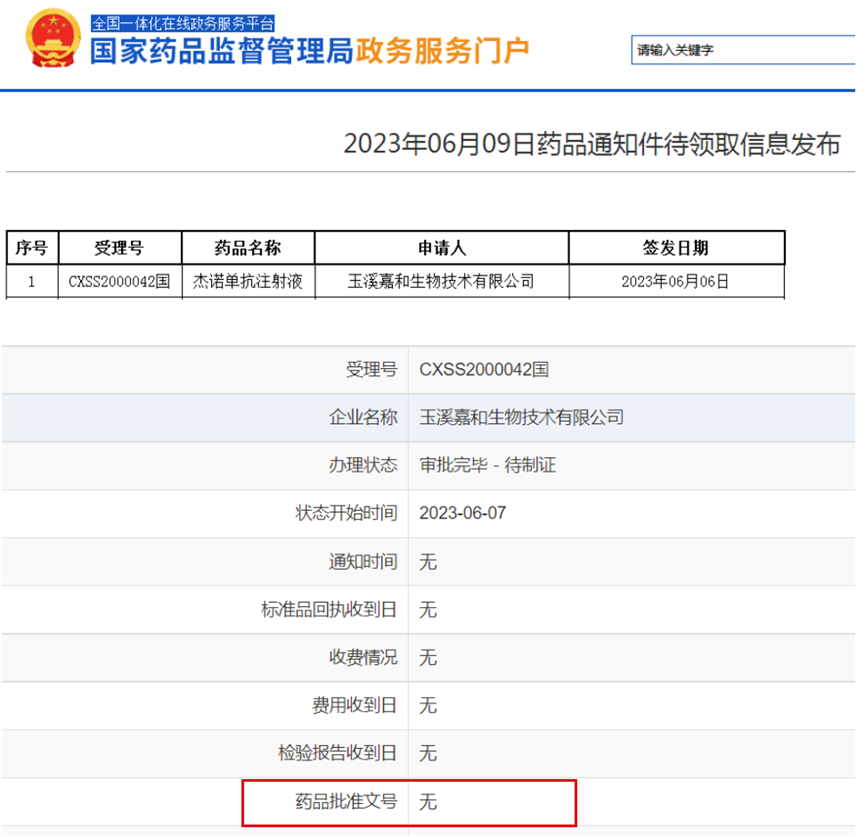The height and width of the screenshot is (837, 865).
Task: Click the 审批完毕 - 待制证 status value
Action: 487,465
